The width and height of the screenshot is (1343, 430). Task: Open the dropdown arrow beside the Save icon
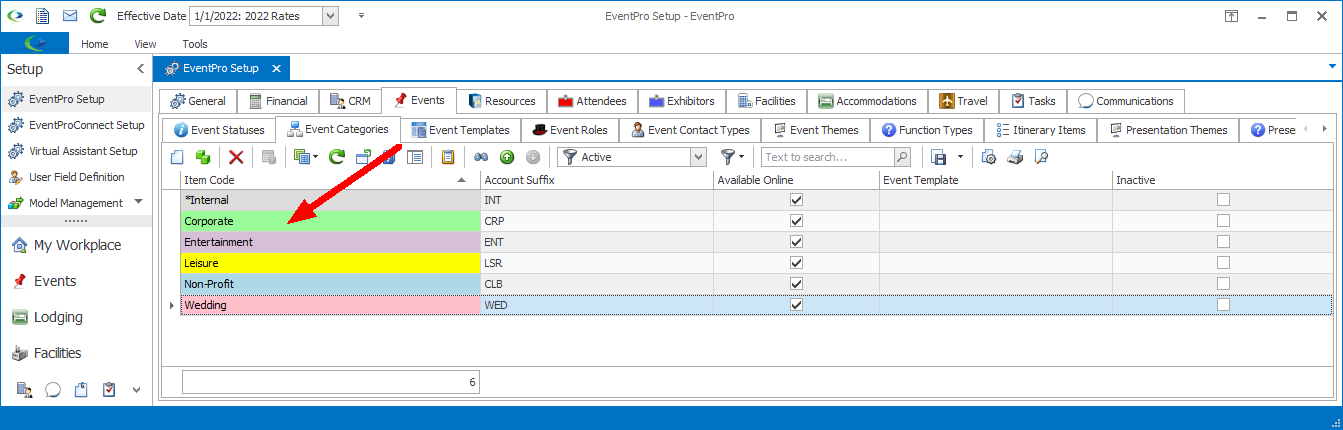[x=960, y=157]
